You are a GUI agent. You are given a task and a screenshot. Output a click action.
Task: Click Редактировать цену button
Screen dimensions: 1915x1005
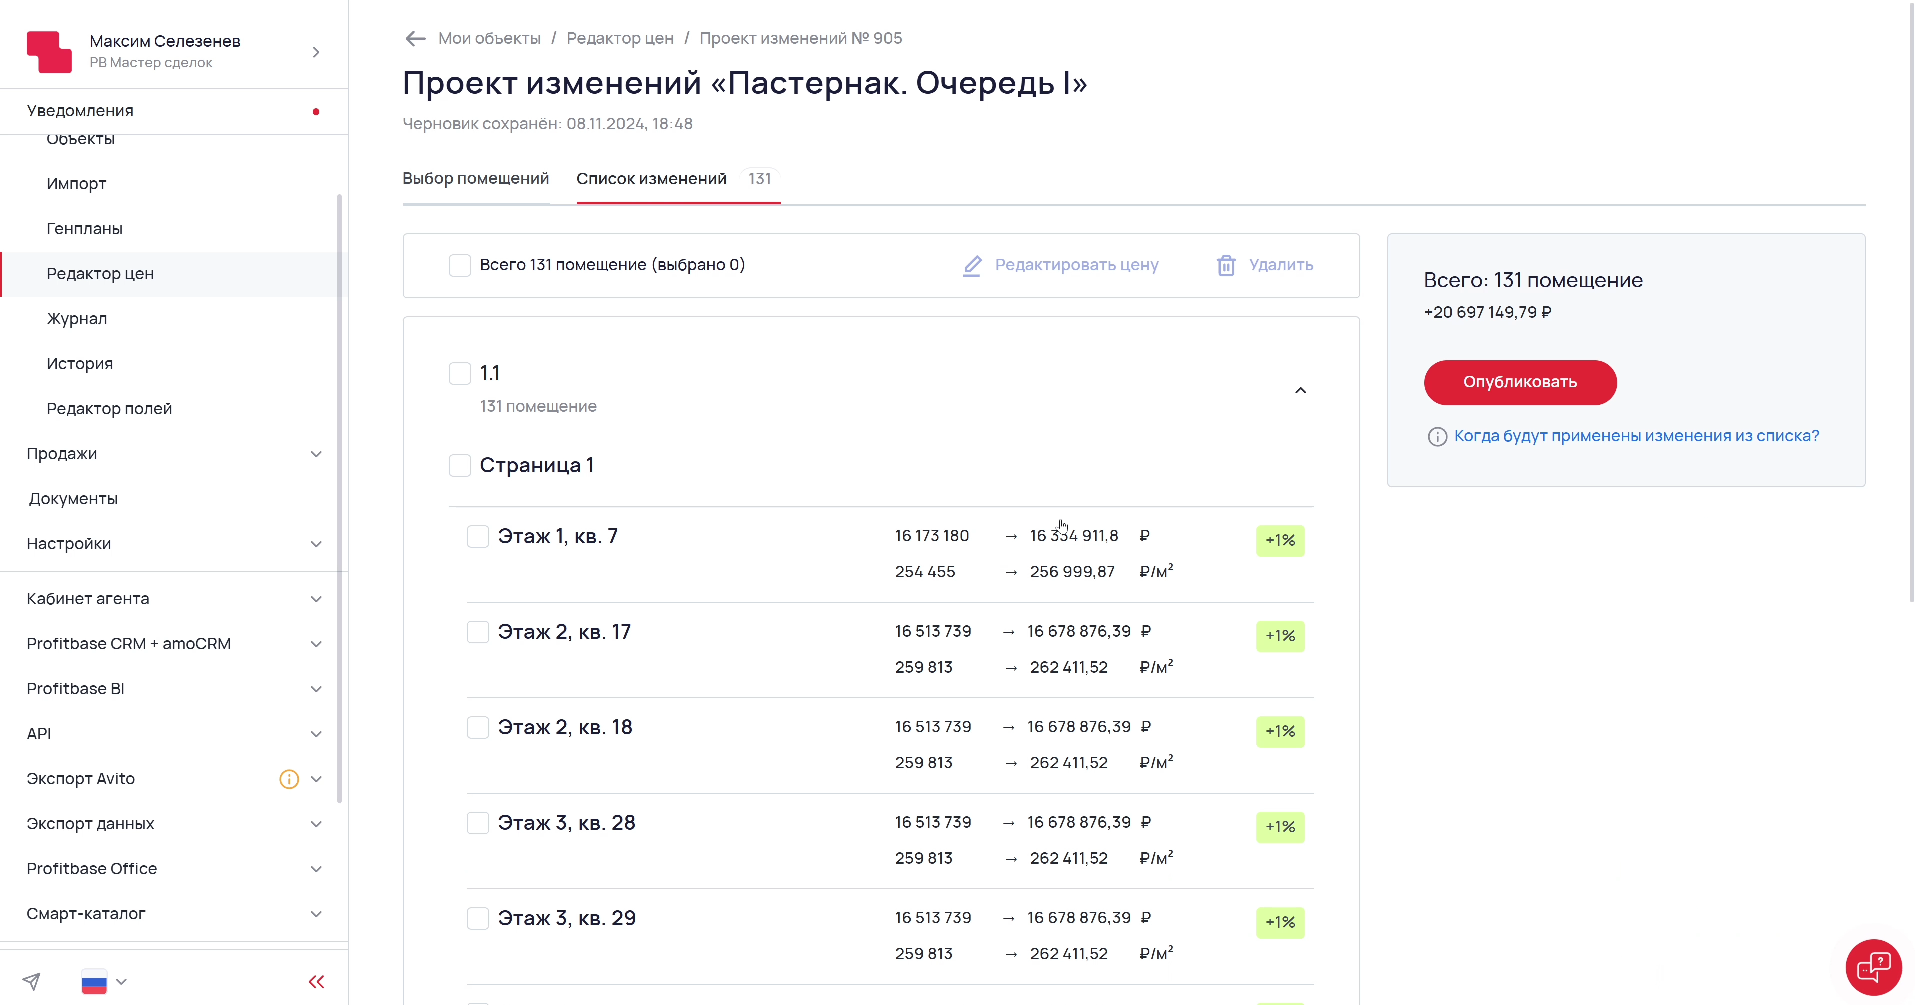click(1060, 265)
